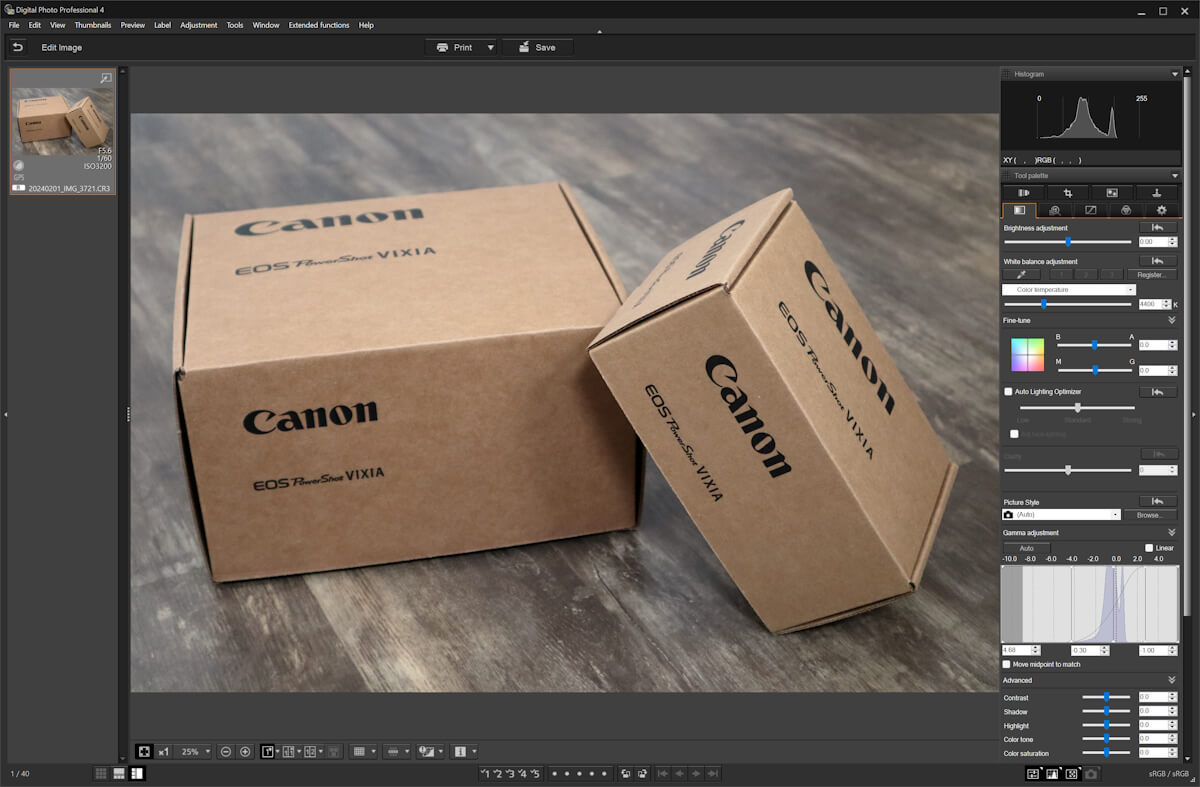Click the Contrast slider

pos(1106,697)
